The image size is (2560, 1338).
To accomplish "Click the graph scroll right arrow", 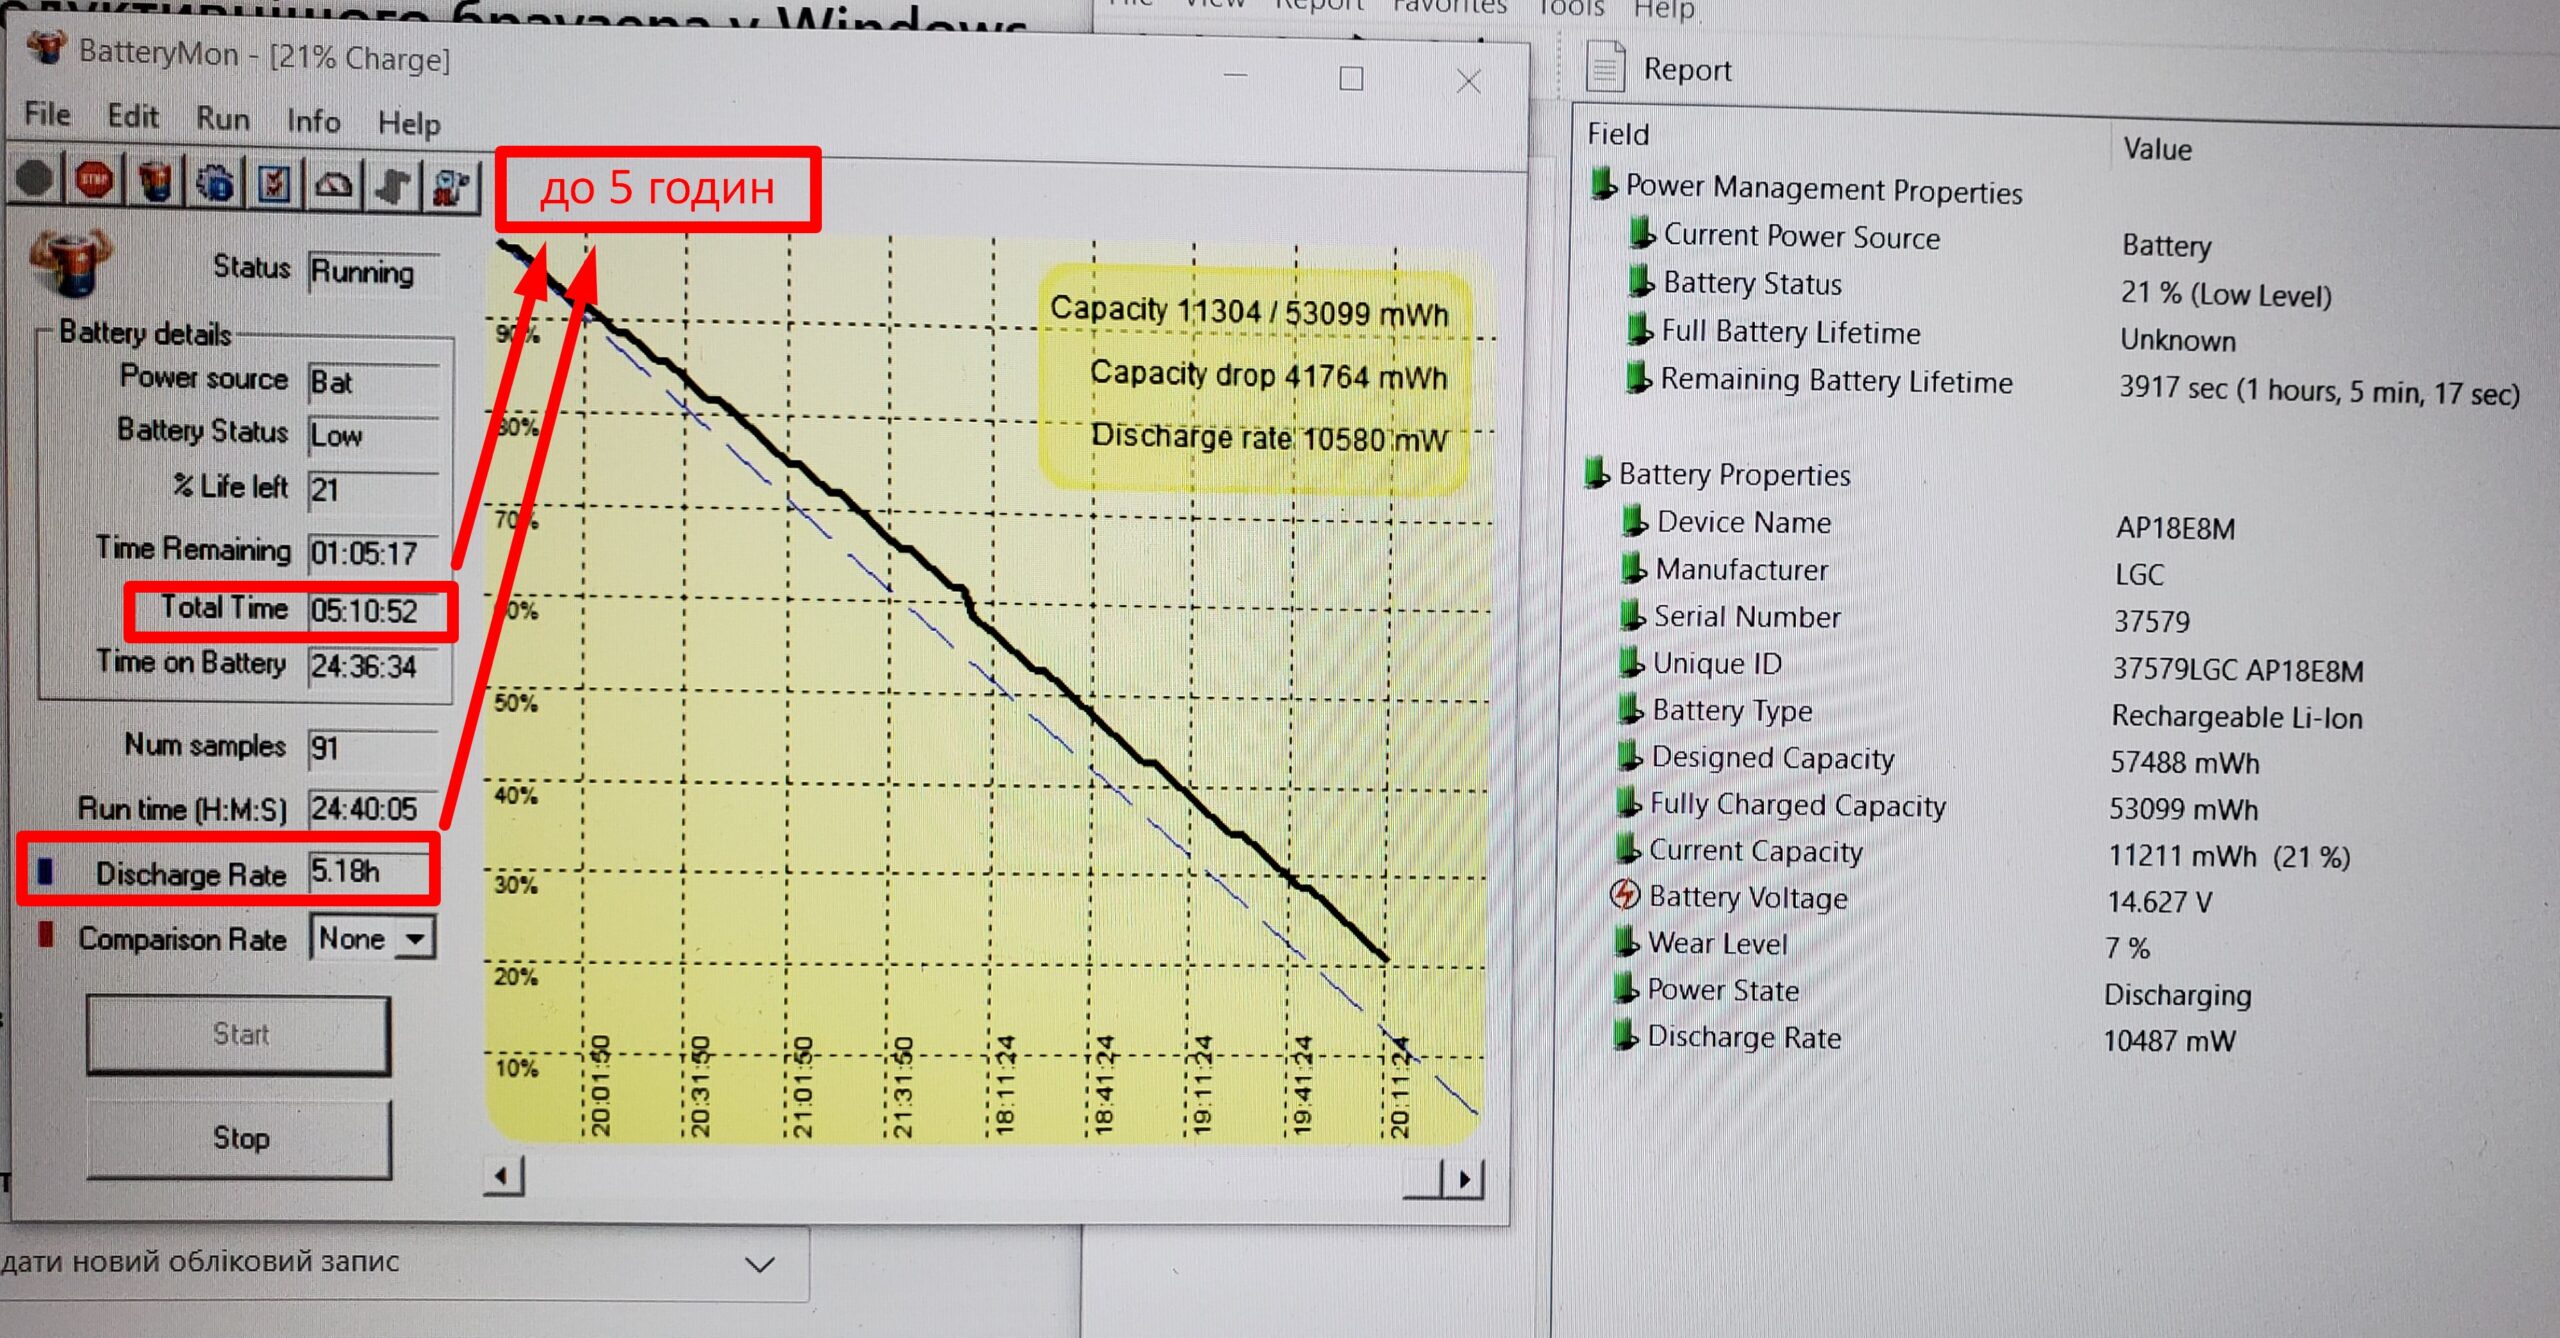I will coord(1464,1179).
